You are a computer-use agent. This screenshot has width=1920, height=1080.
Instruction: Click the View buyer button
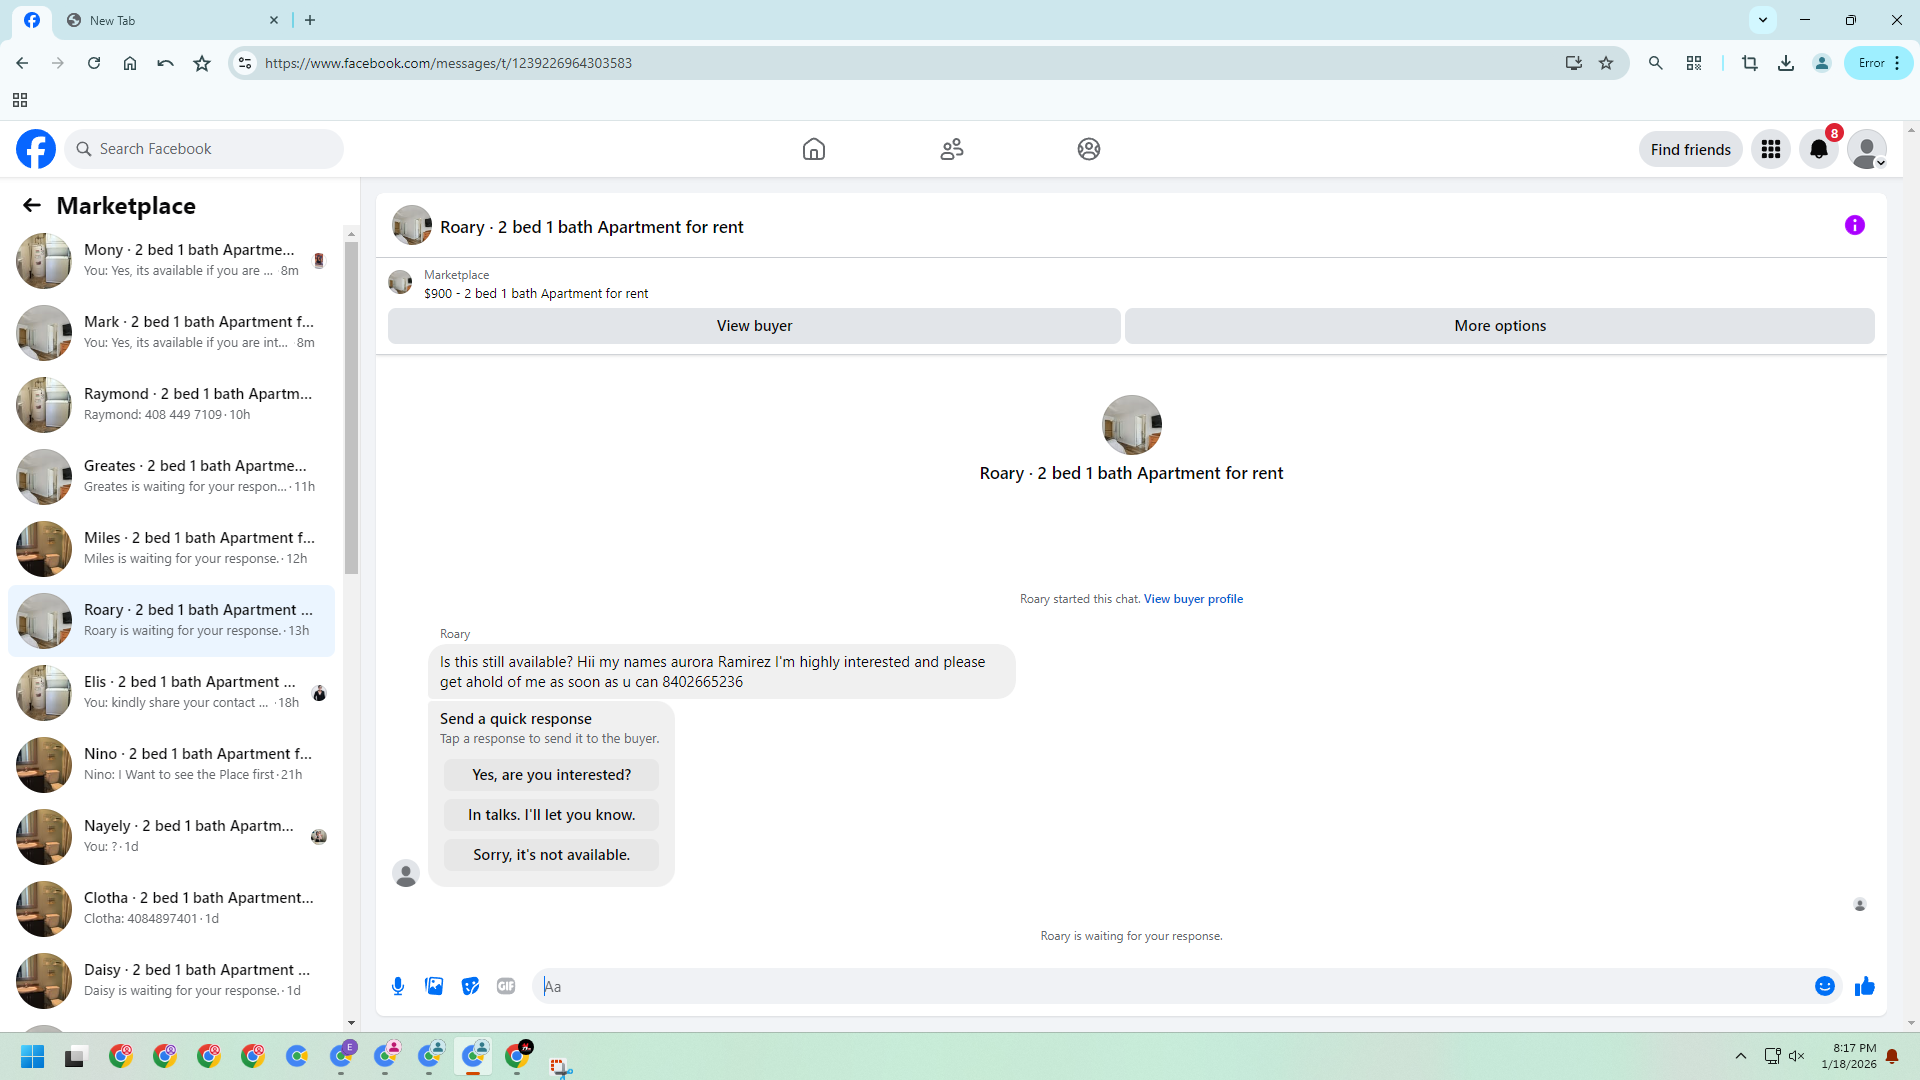click(754, 326)
